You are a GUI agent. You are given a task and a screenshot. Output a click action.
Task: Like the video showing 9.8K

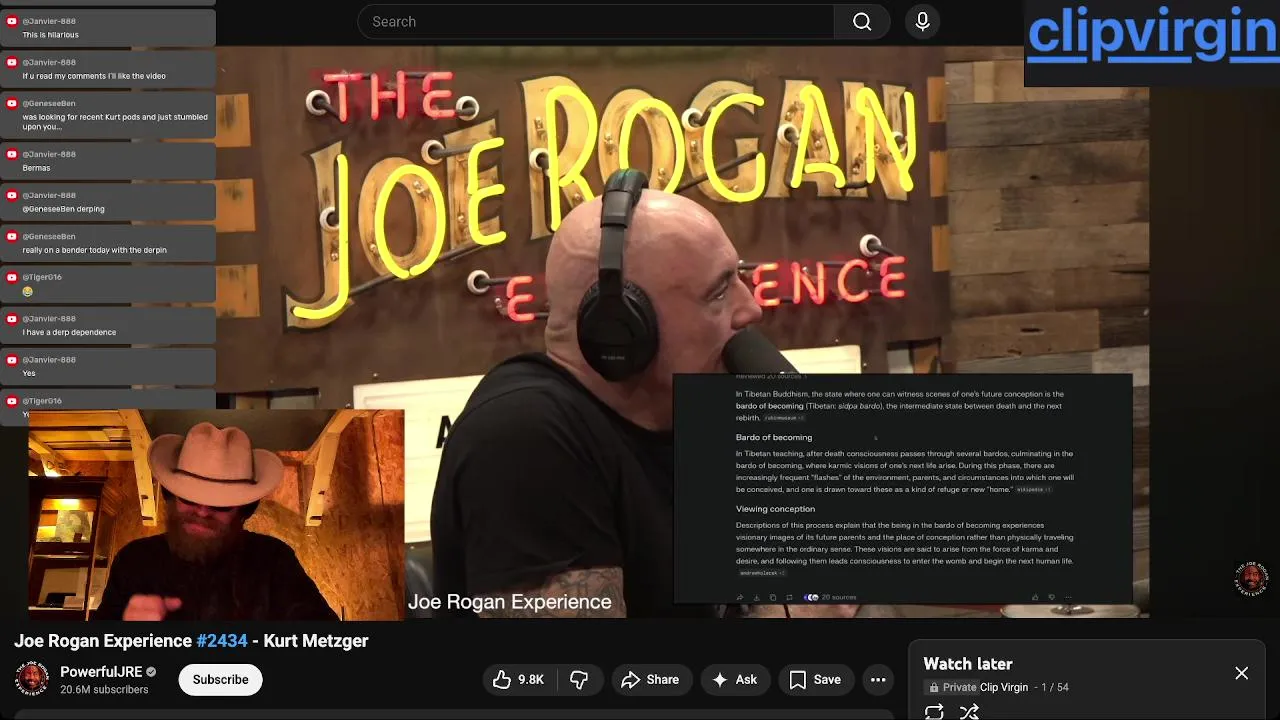(518, 680)
